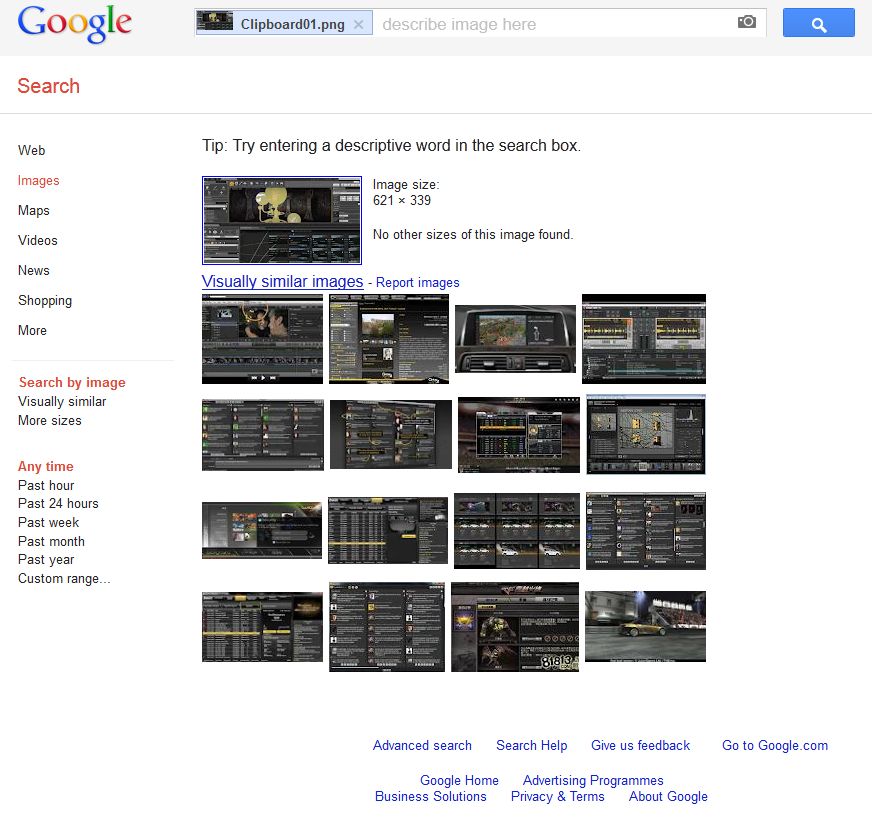Switch to Web search results
This screenshot has width=872, height=825.
[x=32, y=150]
